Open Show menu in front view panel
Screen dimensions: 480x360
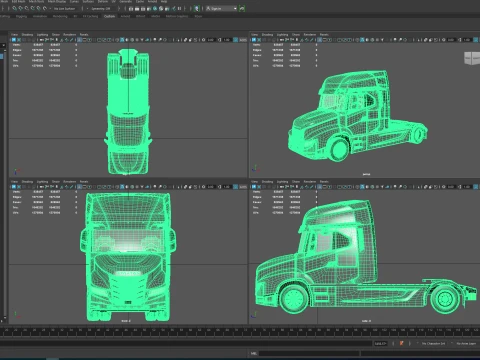point(56,182)
